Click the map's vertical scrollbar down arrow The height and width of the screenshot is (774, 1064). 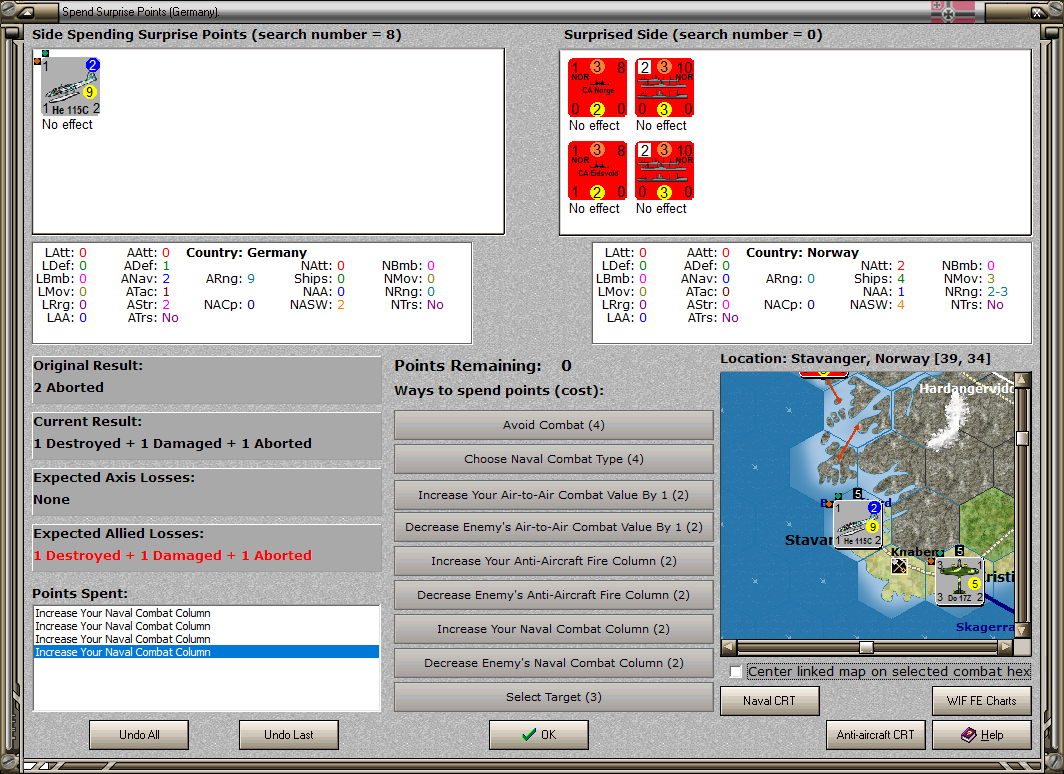pos(1023,630)
